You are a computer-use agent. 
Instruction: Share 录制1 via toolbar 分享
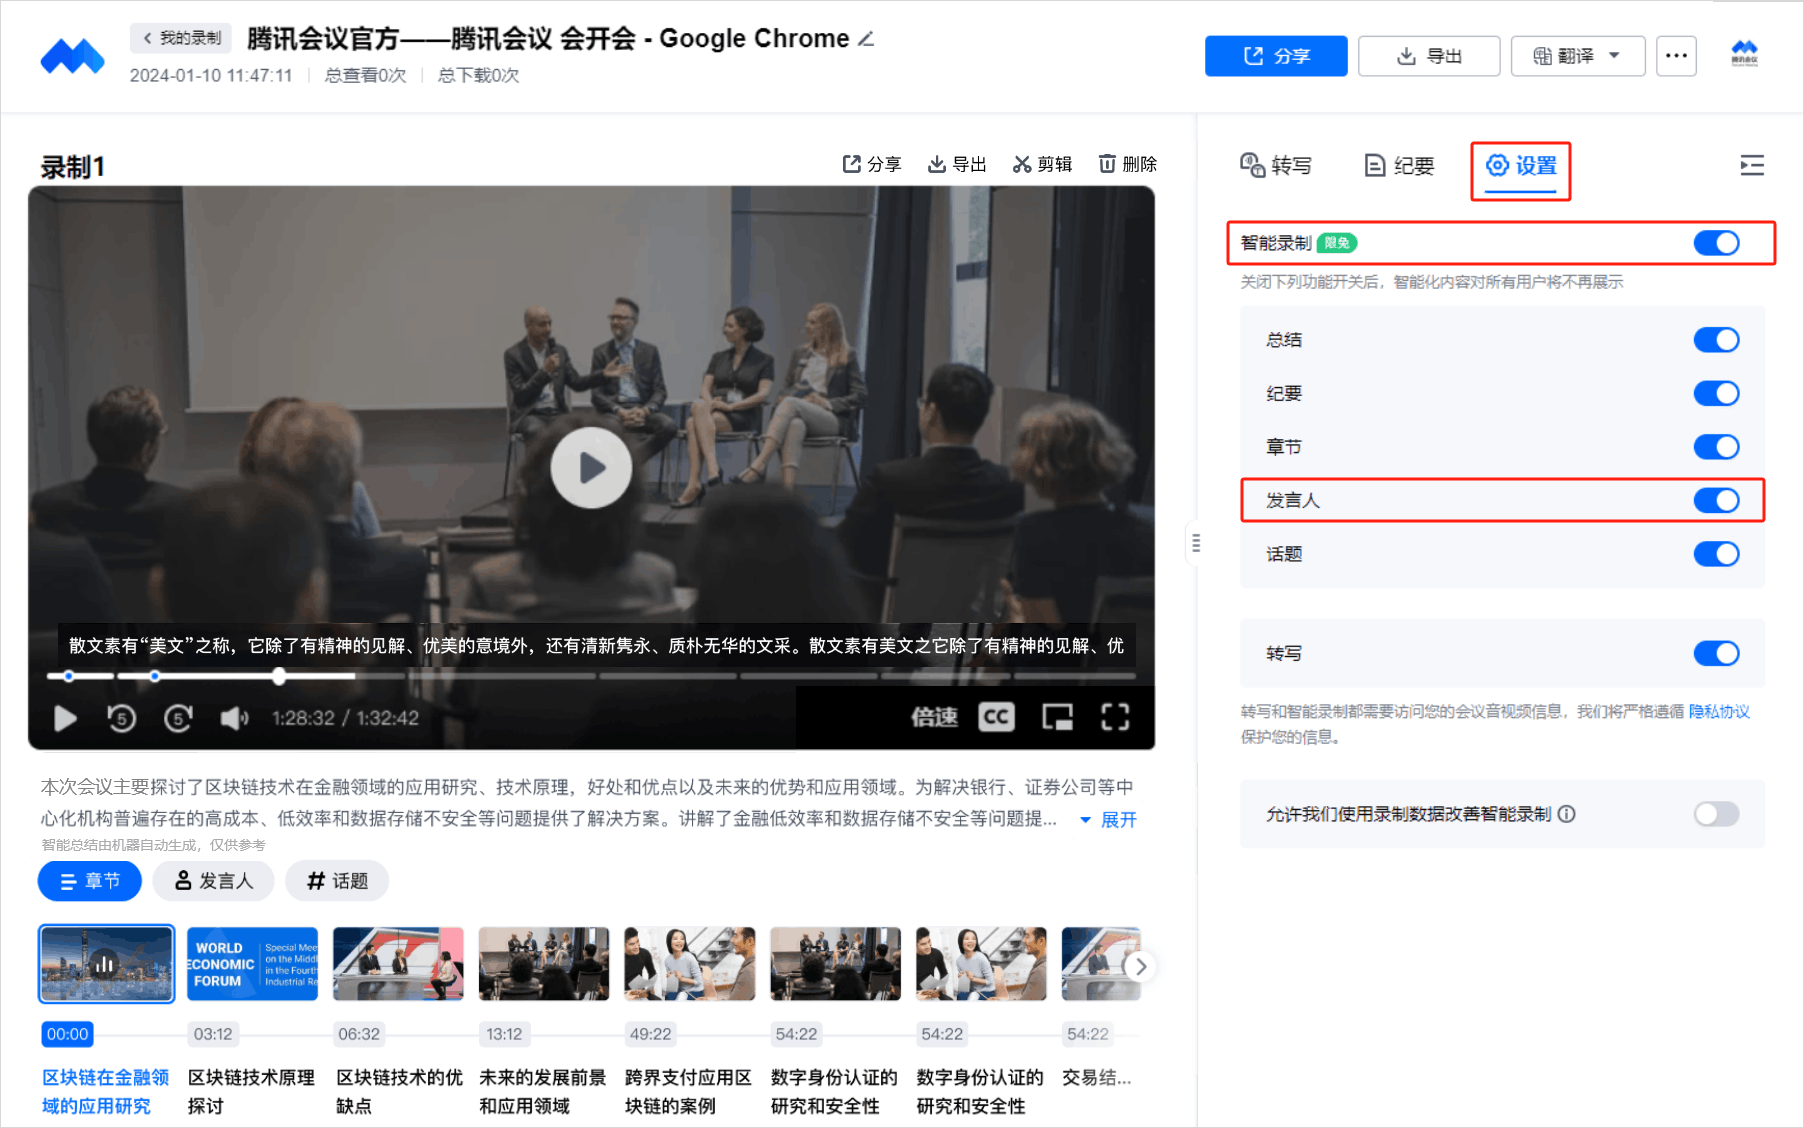[x=872, y=164]
